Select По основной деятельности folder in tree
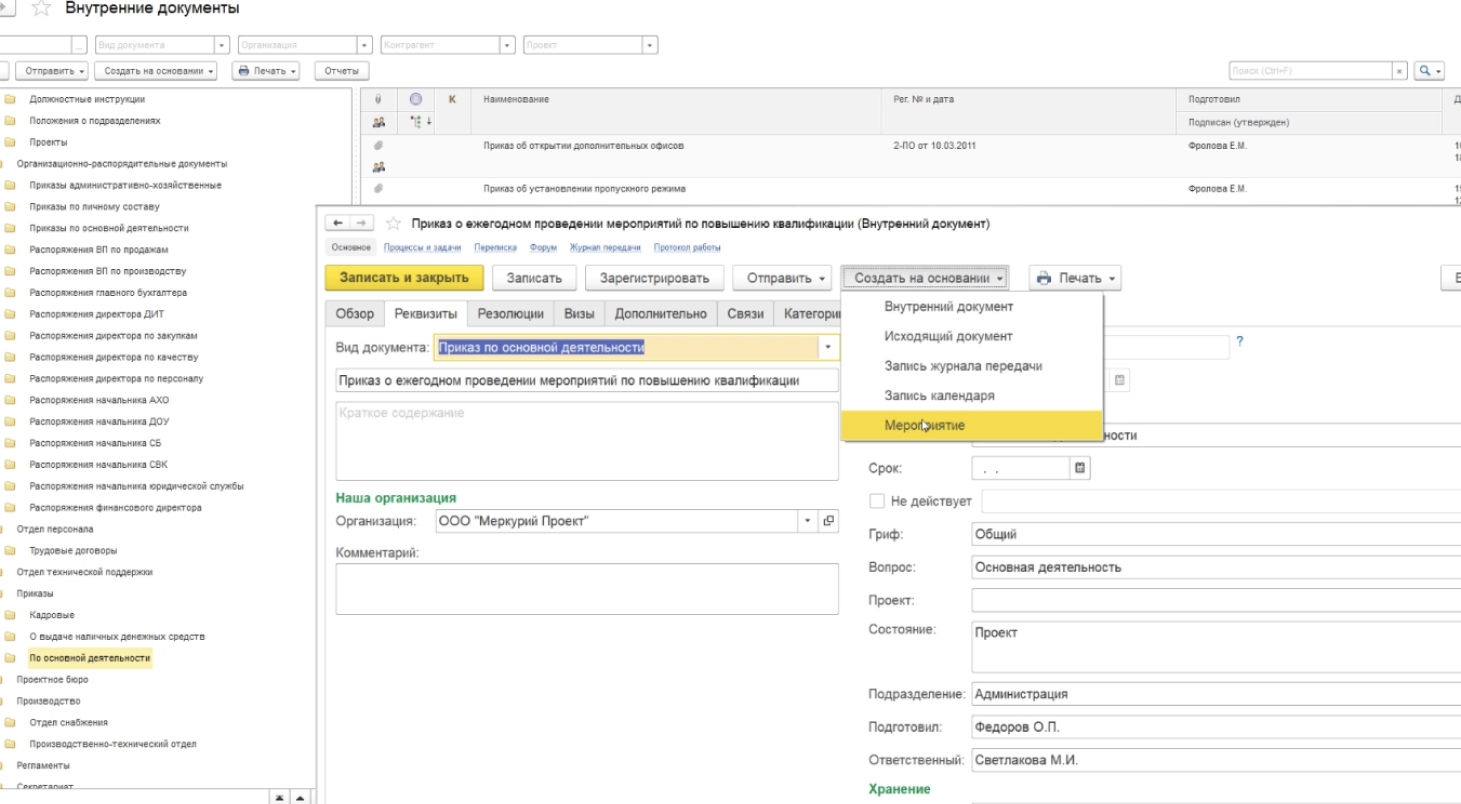This screenshot has height=804, width=1461. [90, 658]
